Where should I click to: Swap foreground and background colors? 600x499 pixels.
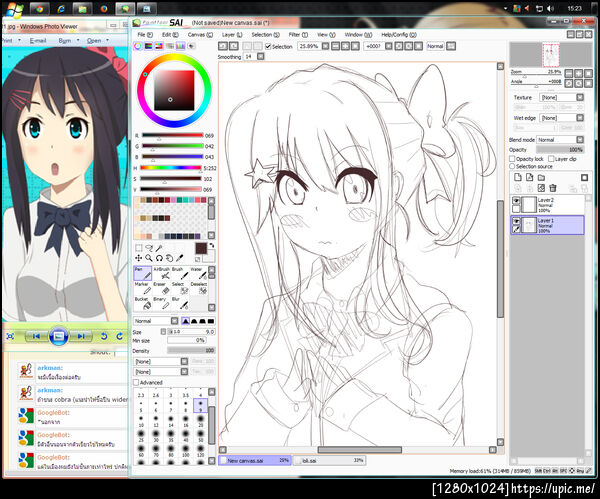(x=211, y=245)
